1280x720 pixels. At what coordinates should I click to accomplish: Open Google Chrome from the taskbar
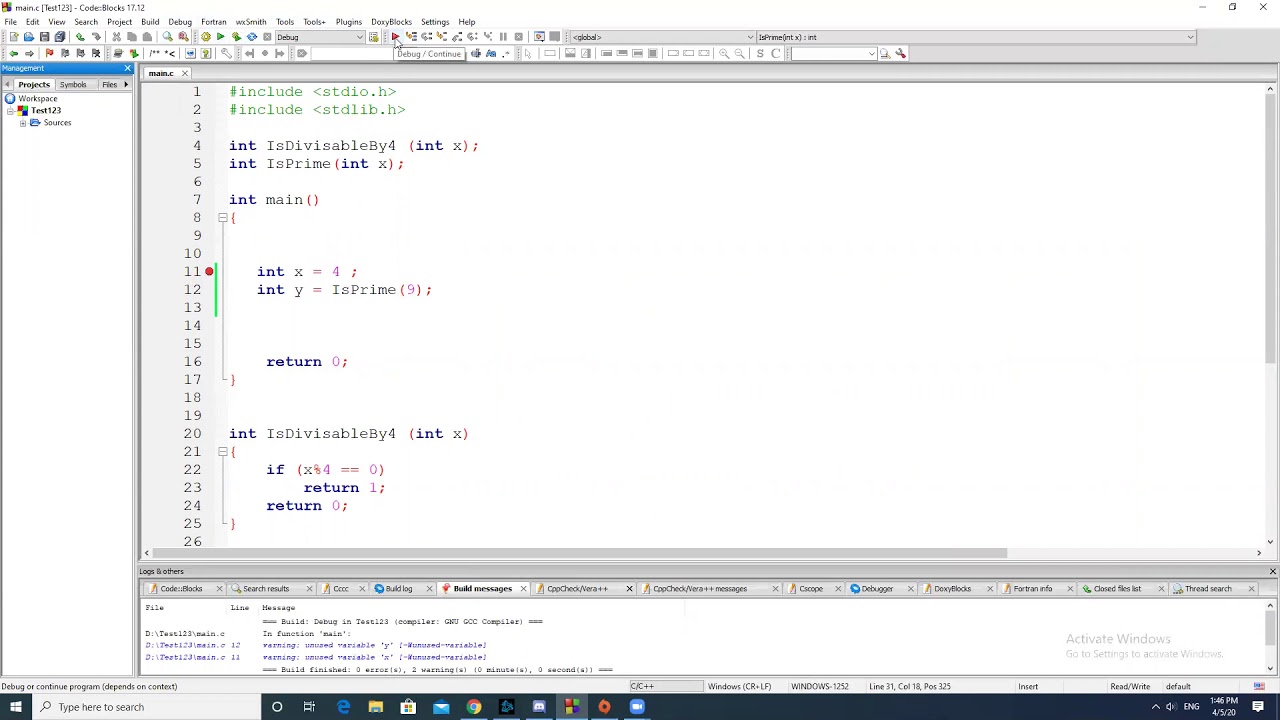click(474, 707)
